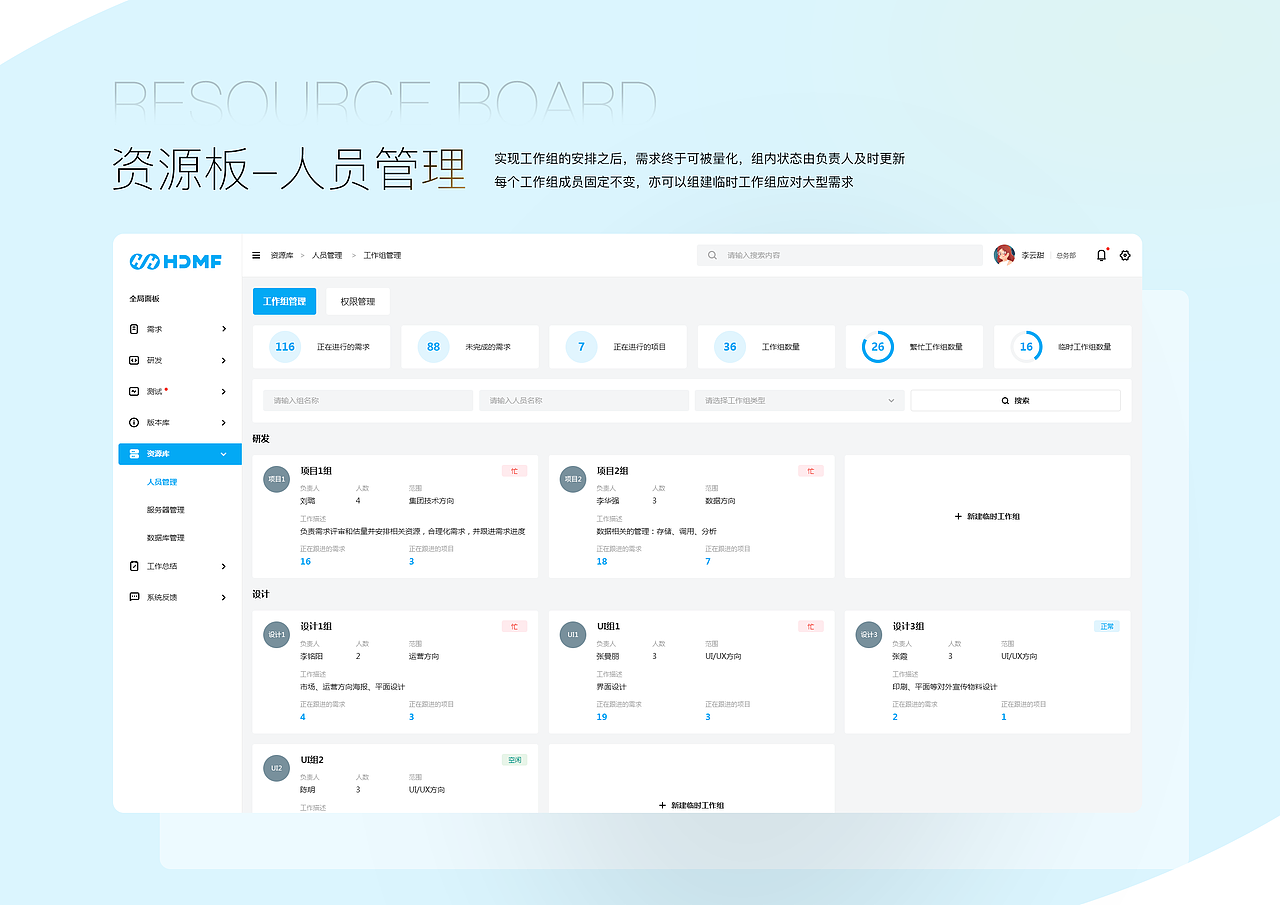Click the 版本库 sidebar icon
Image resolution: width=1280 pixels, height=905 pixels.
pyautogui.click(x=134, y=423)
